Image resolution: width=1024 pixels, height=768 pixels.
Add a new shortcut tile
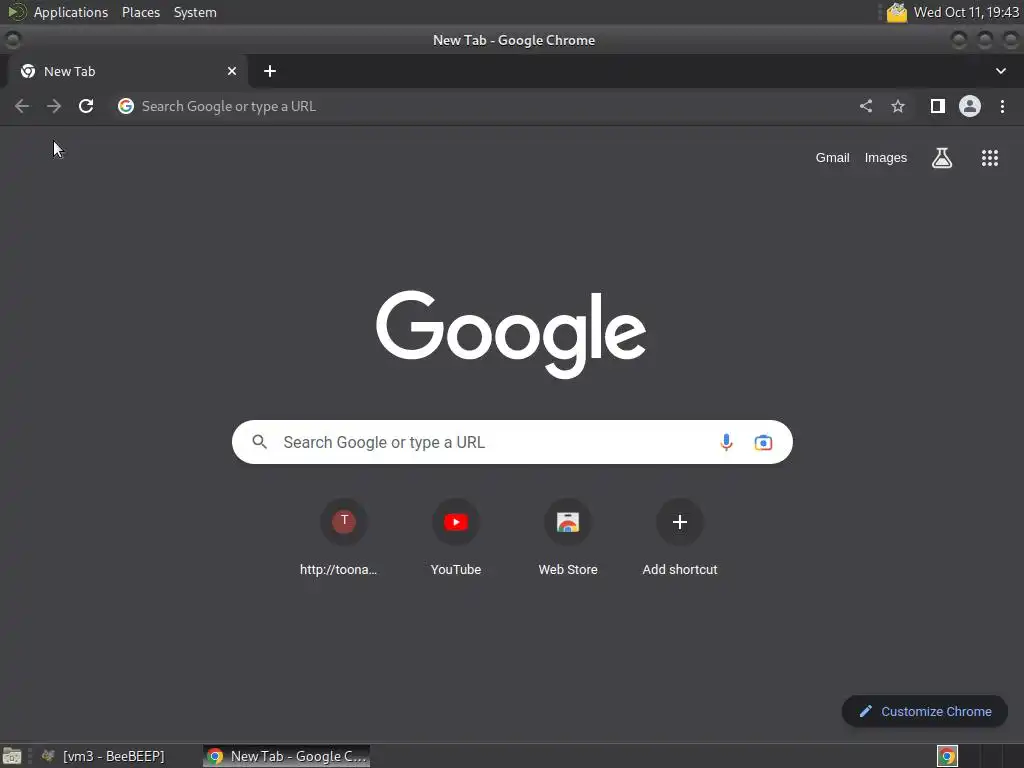(680, 537)
